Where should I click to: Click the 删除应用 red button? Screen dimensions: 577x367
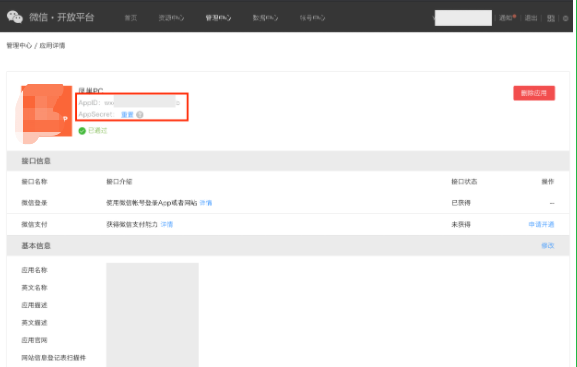534,93
